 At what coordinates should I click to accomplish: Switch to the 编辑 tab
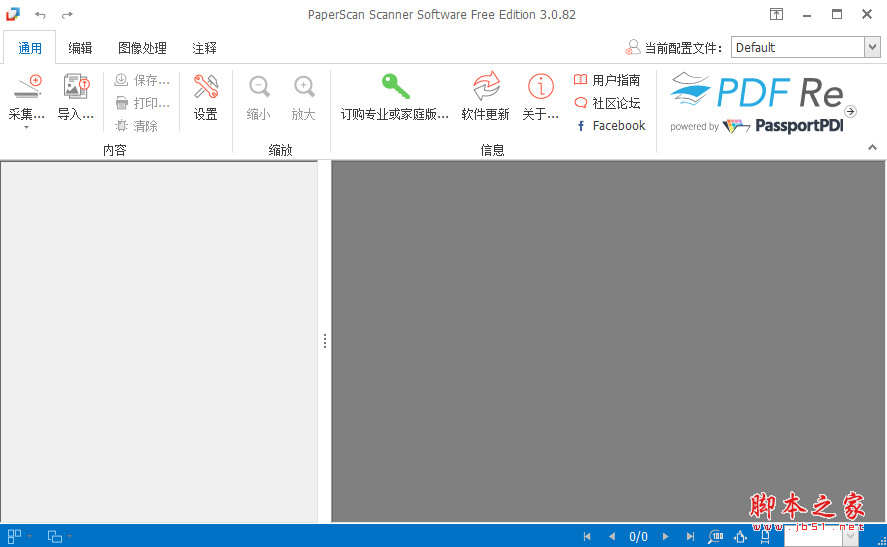(x=80, y=48)
